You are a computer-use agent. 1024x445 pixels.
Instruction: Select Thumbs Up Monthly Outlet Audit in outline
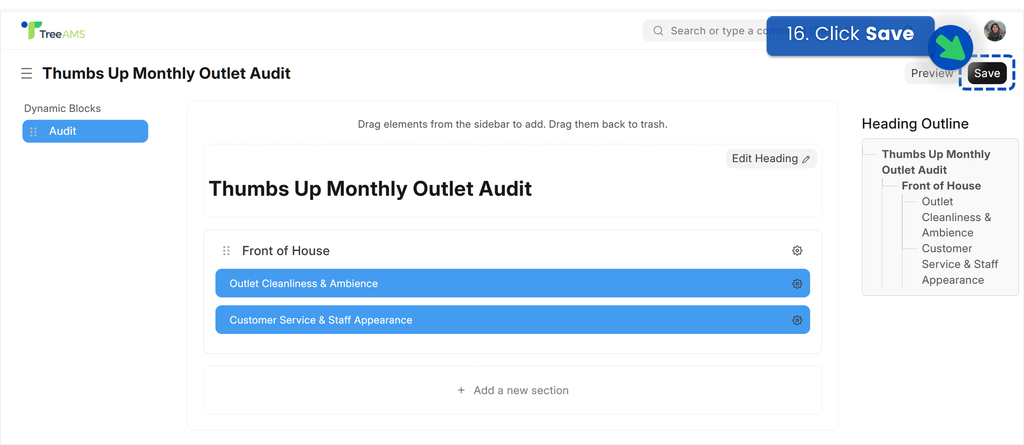pos(936,162)
